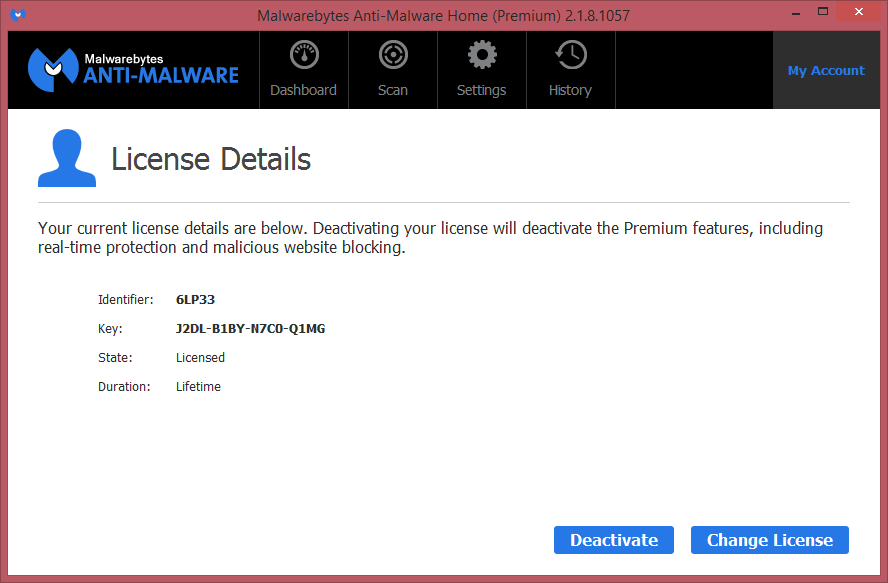Open History using the clock icon

click(x=570, y=56)
